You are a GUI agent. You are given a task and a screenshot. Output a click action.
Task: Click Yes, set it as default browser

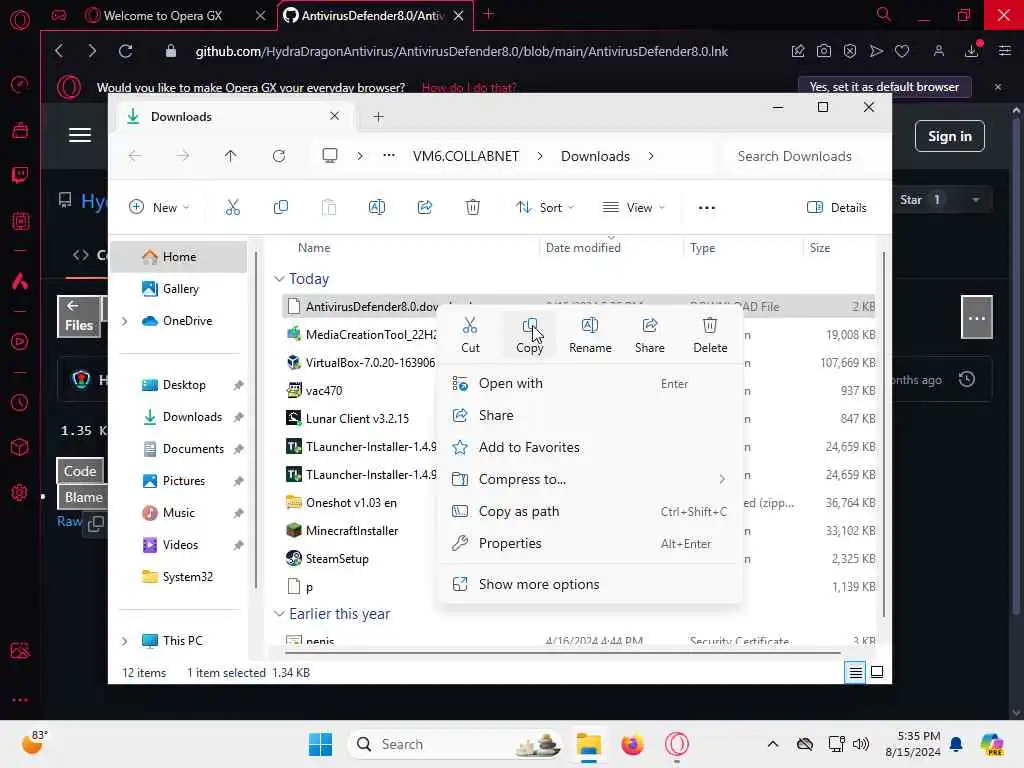[x=884, y=87]
